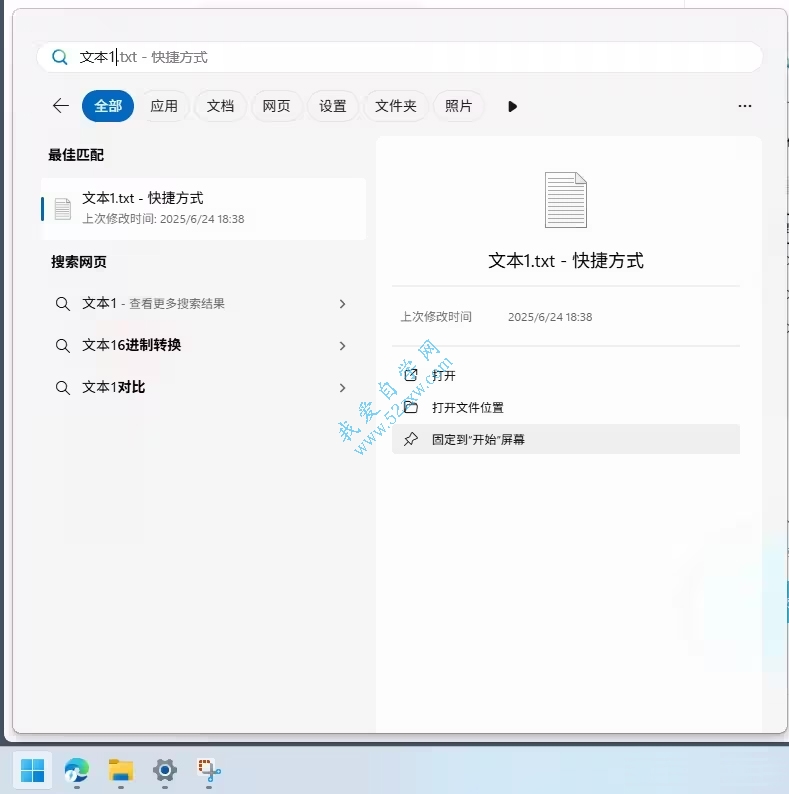This screenshot has height=794, width=789.
Task: Click the back arrow in search panel
Action: [61, 106]
